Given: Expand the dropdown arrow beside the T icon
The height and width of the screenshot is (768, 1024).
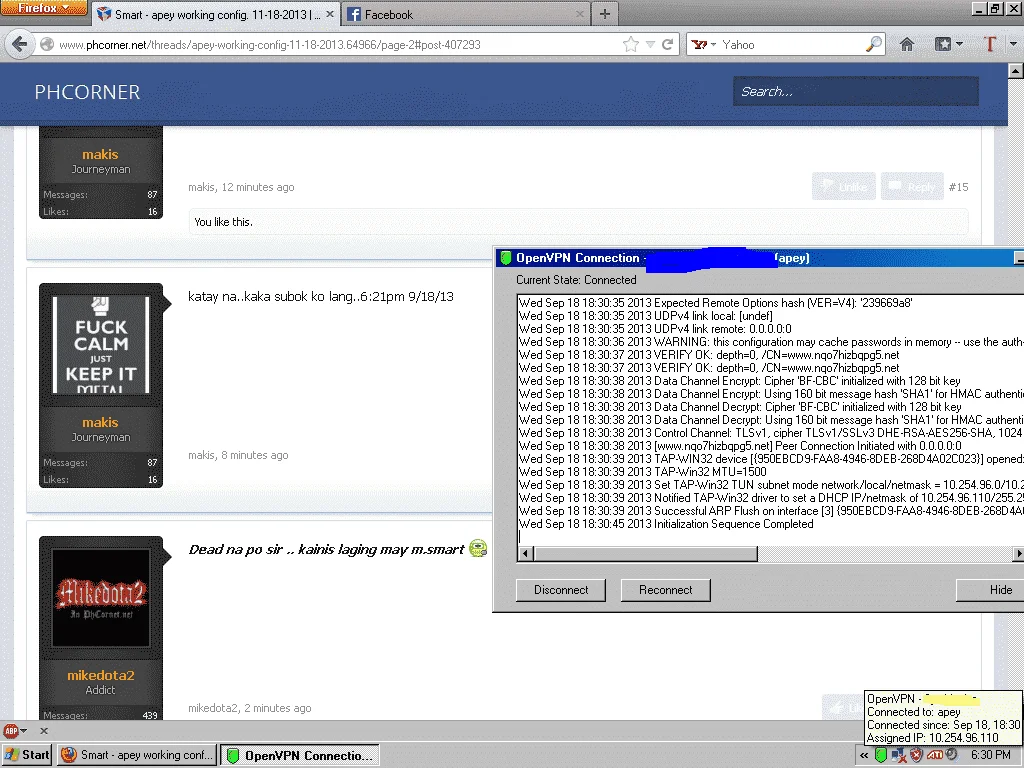Looking at the screenshot, I should (1013, 44).
